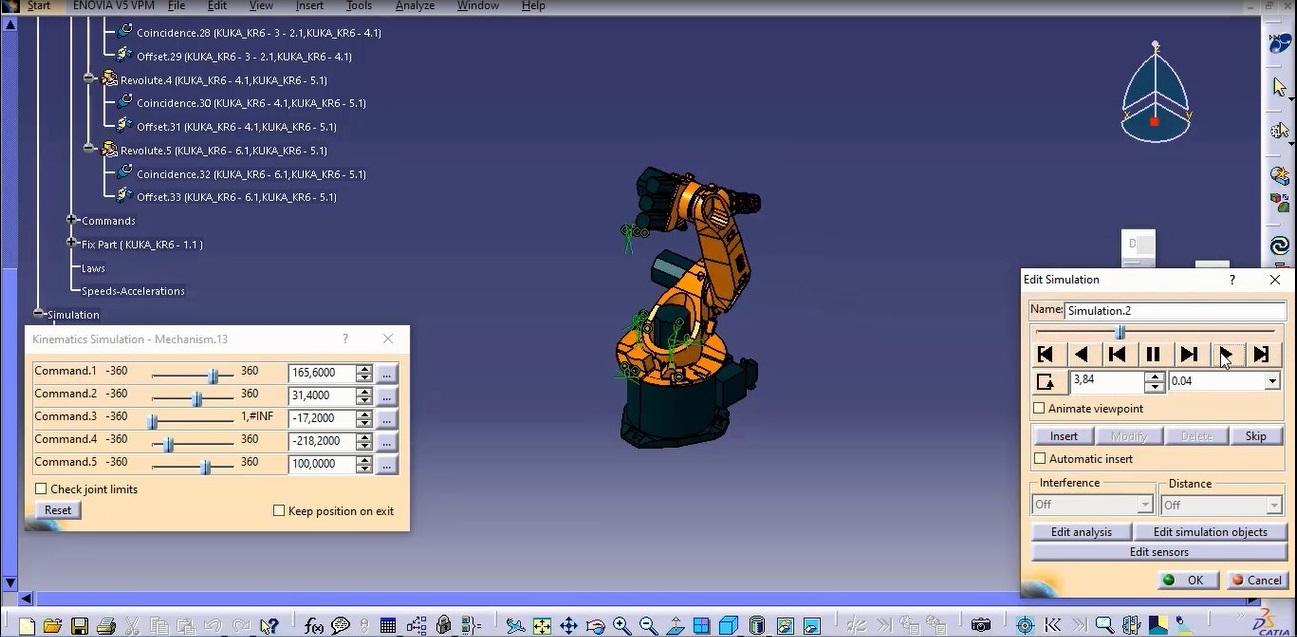Select the Pan four-arrow icon
The width and height of the screenshot is (1297, 637).
pos(568,626)
